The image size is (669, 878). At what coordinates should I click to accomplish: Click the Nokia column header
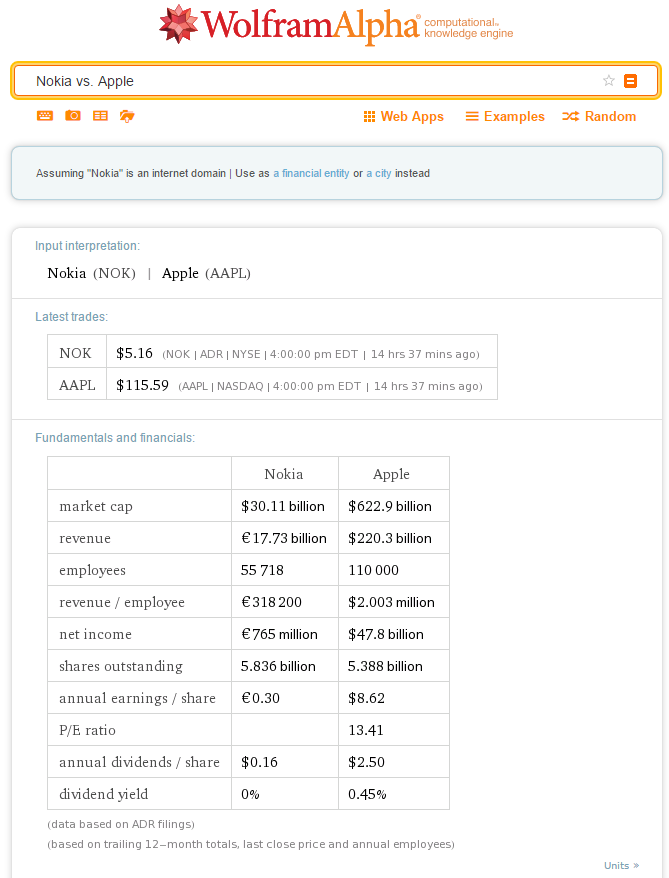click(284, 474)
